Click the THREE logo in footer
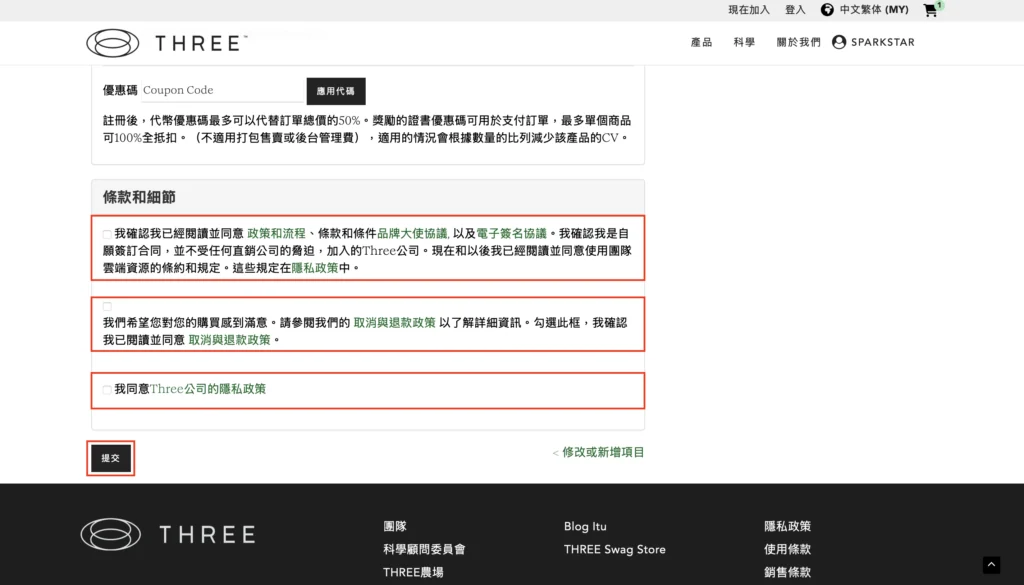The image size is (1024, 585). coord(168,534)
